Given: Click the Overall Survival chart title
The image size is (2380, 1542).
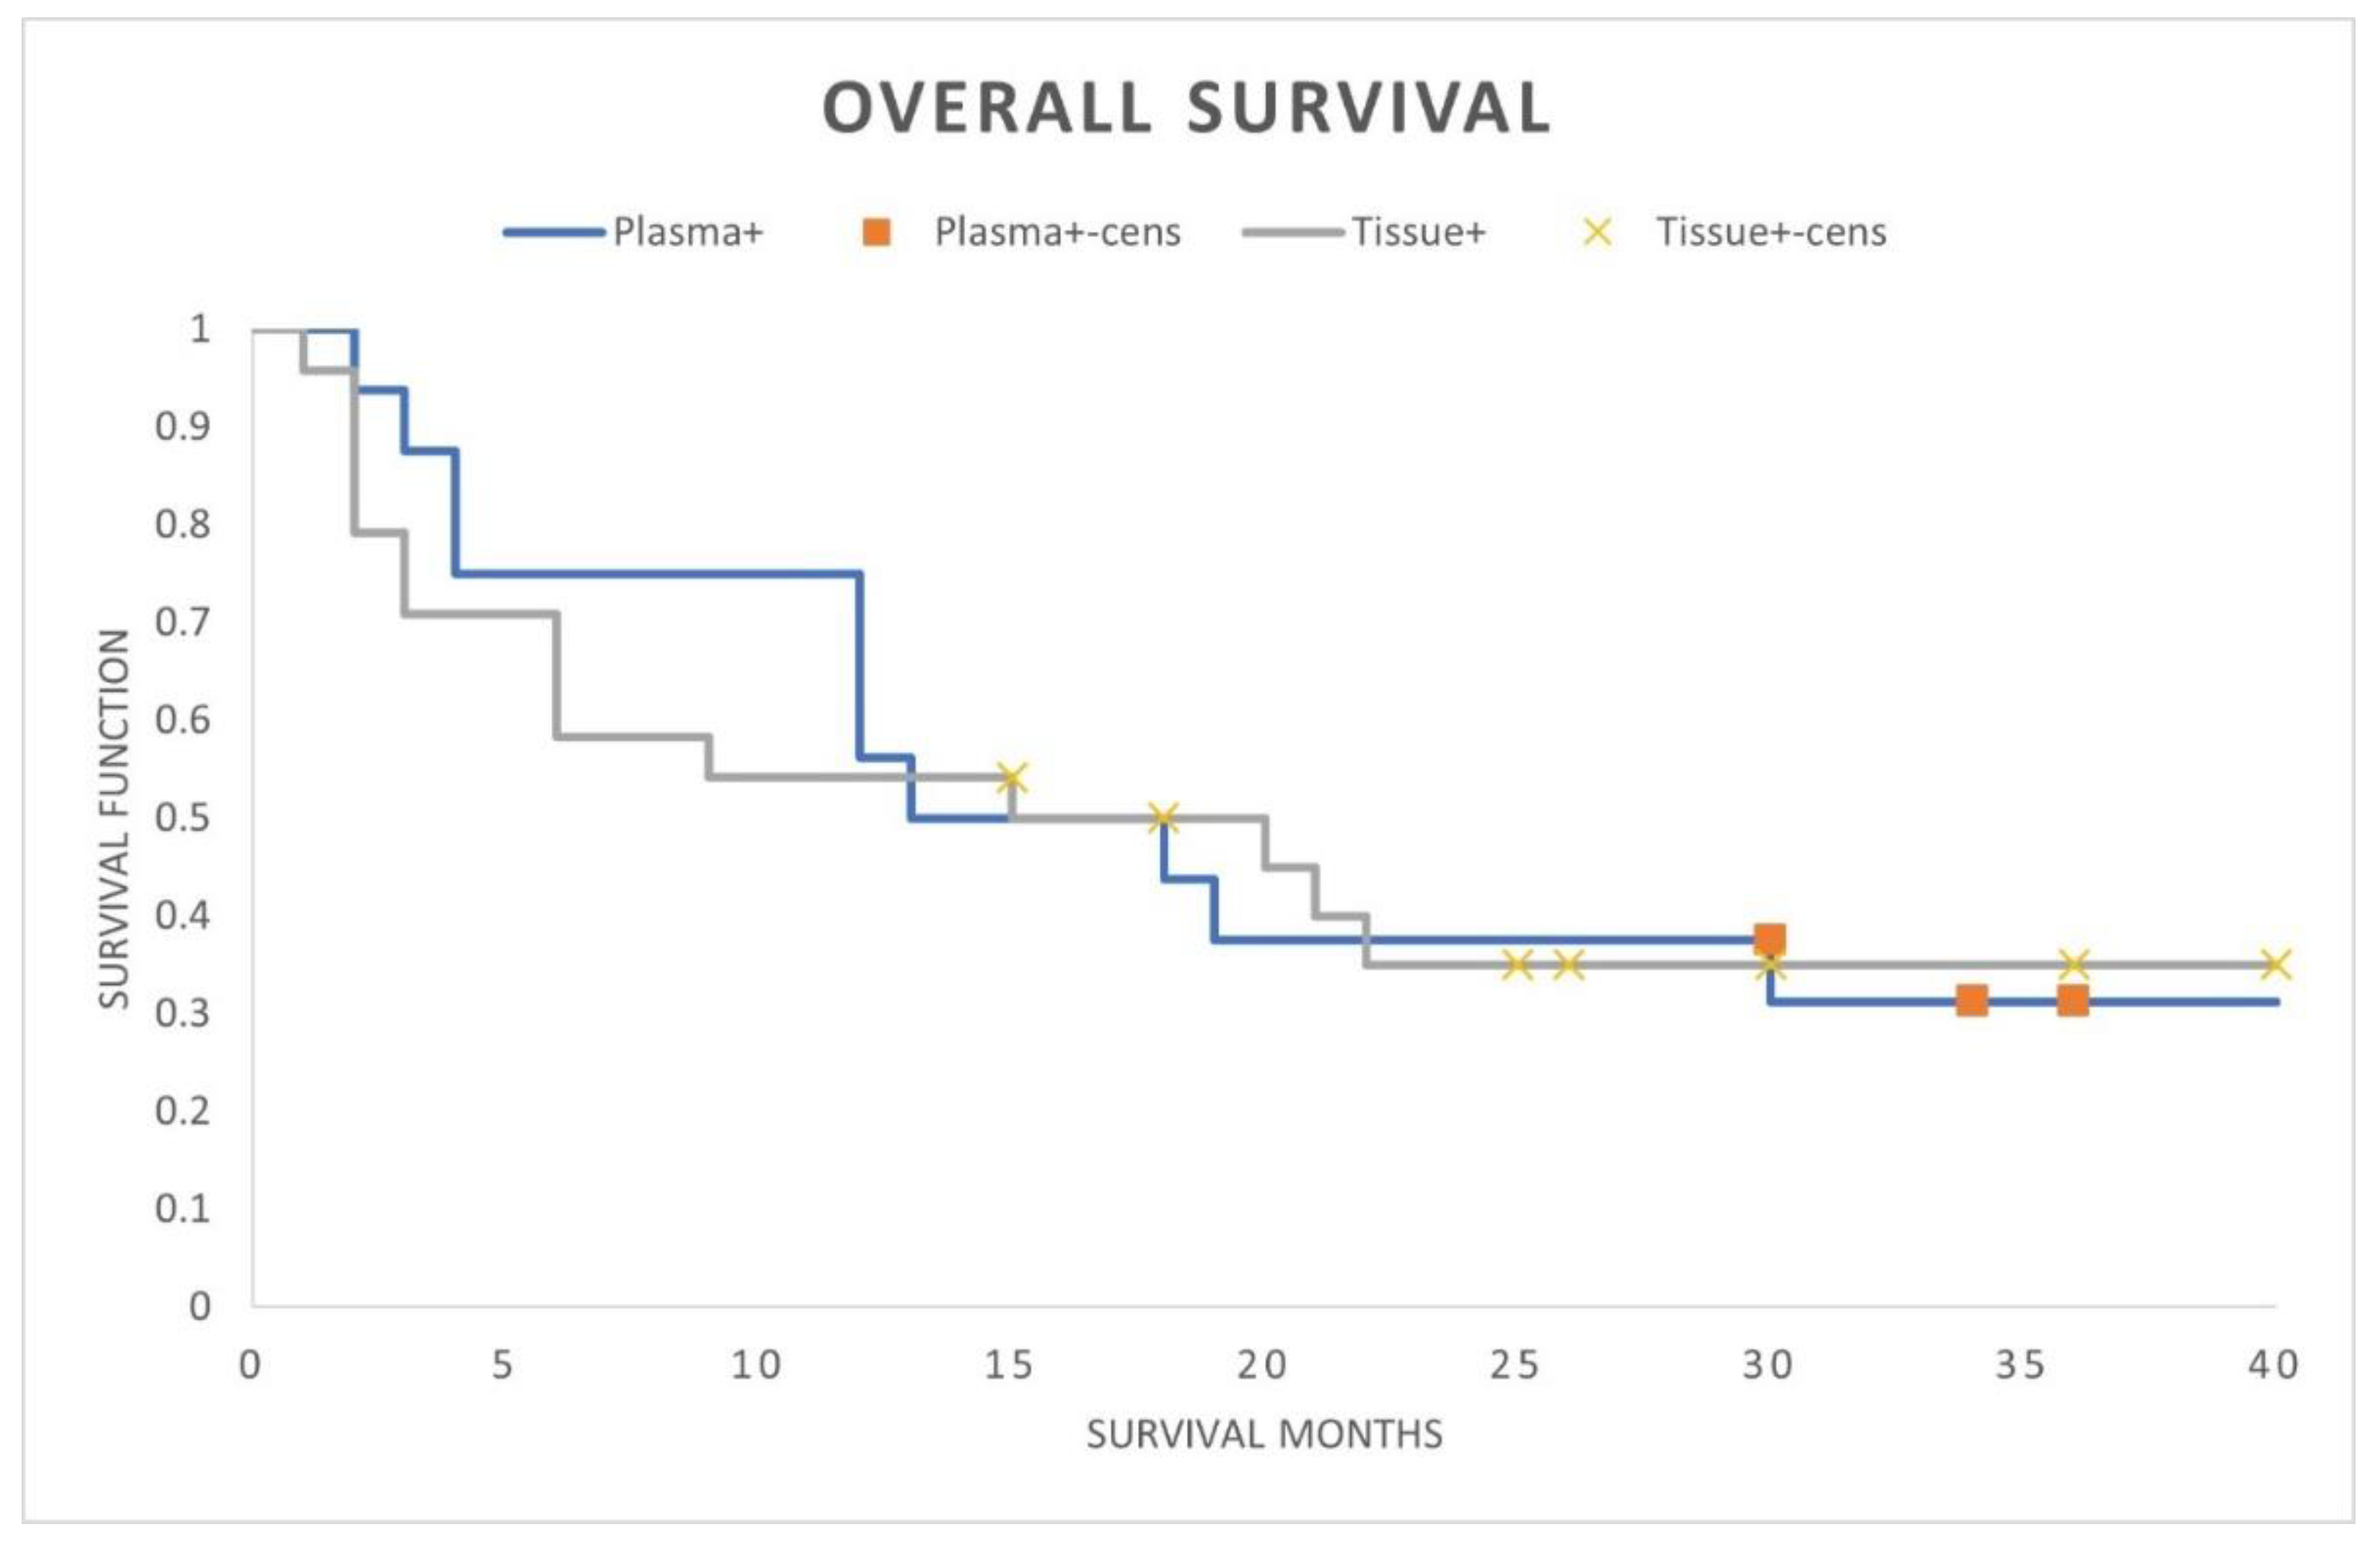Looking at the screenshot, I should pos(1186,108).
